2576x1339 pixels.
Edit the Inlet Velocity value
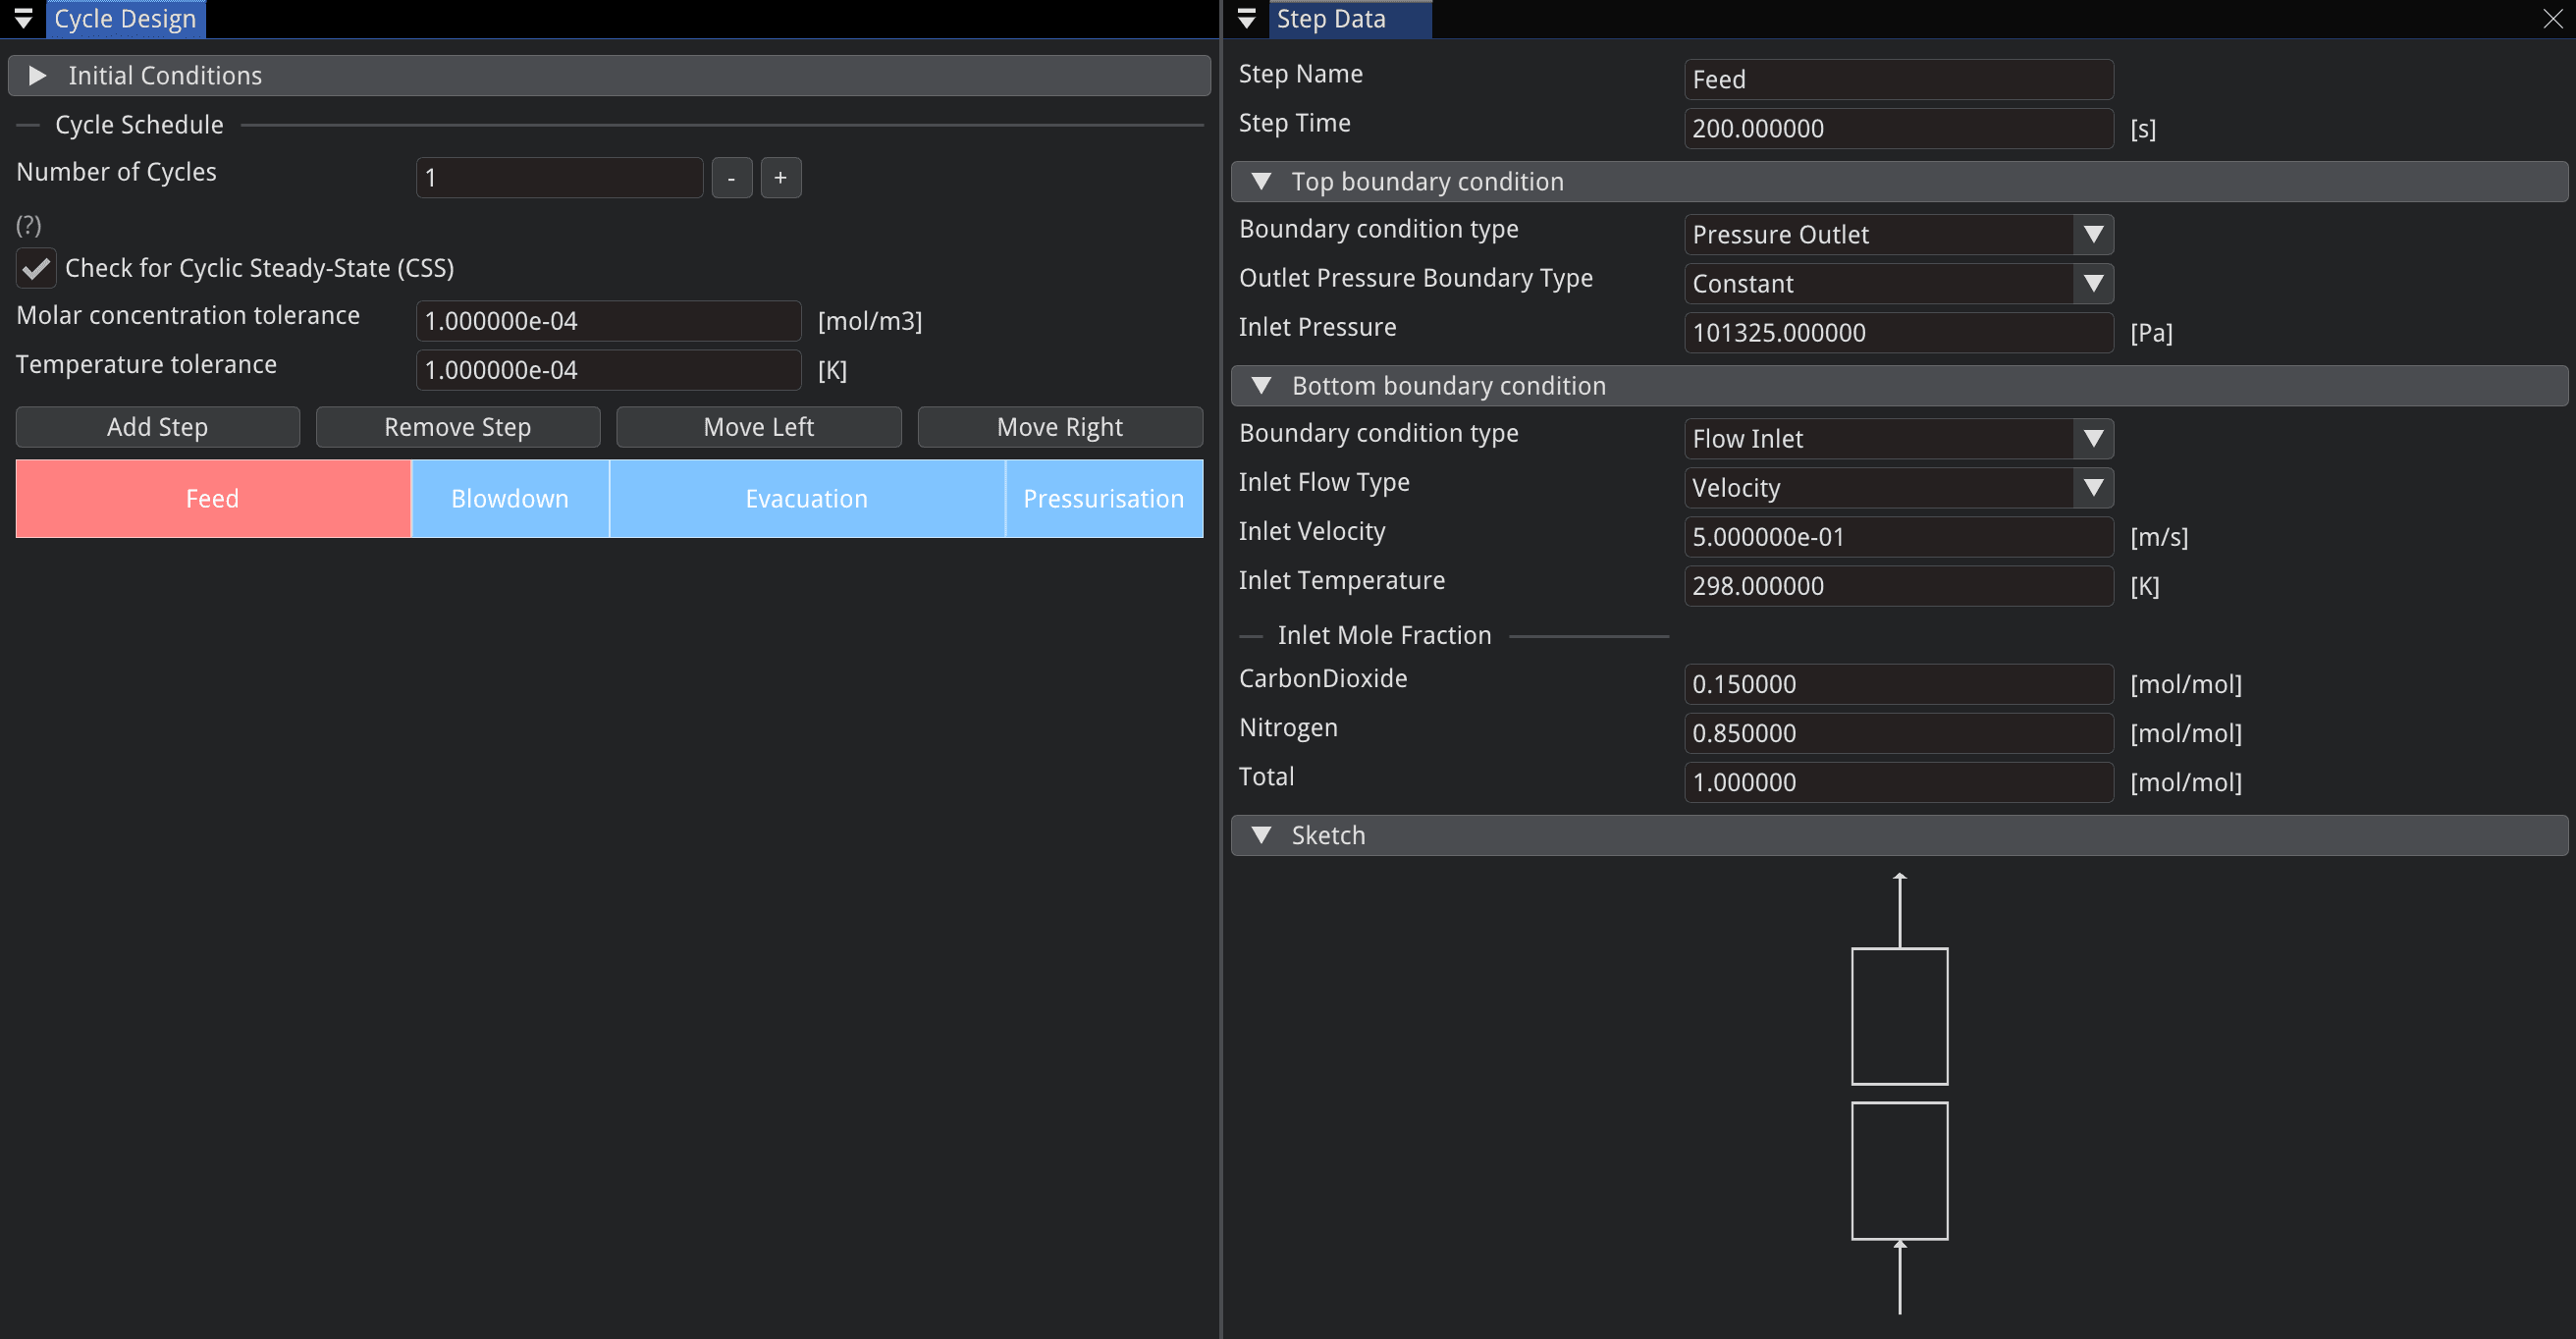coord(1899,537)
